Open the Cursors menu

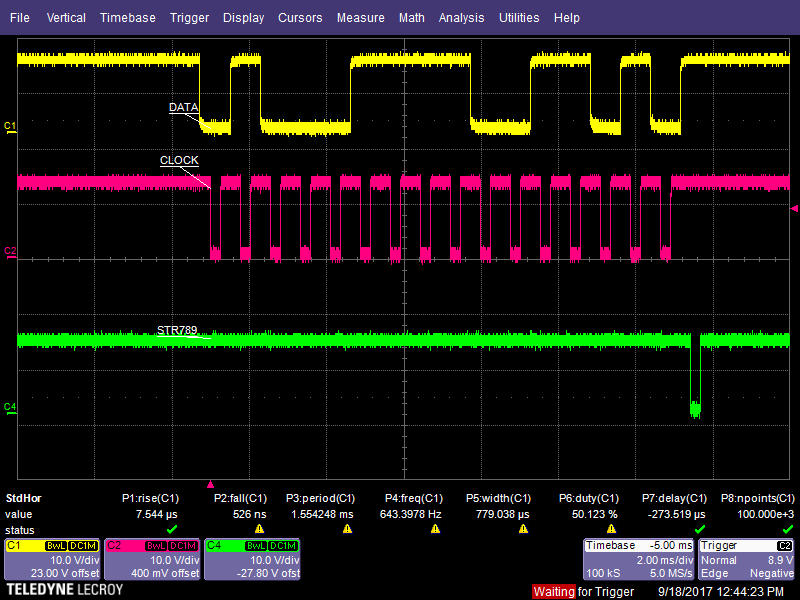(300, 18)
